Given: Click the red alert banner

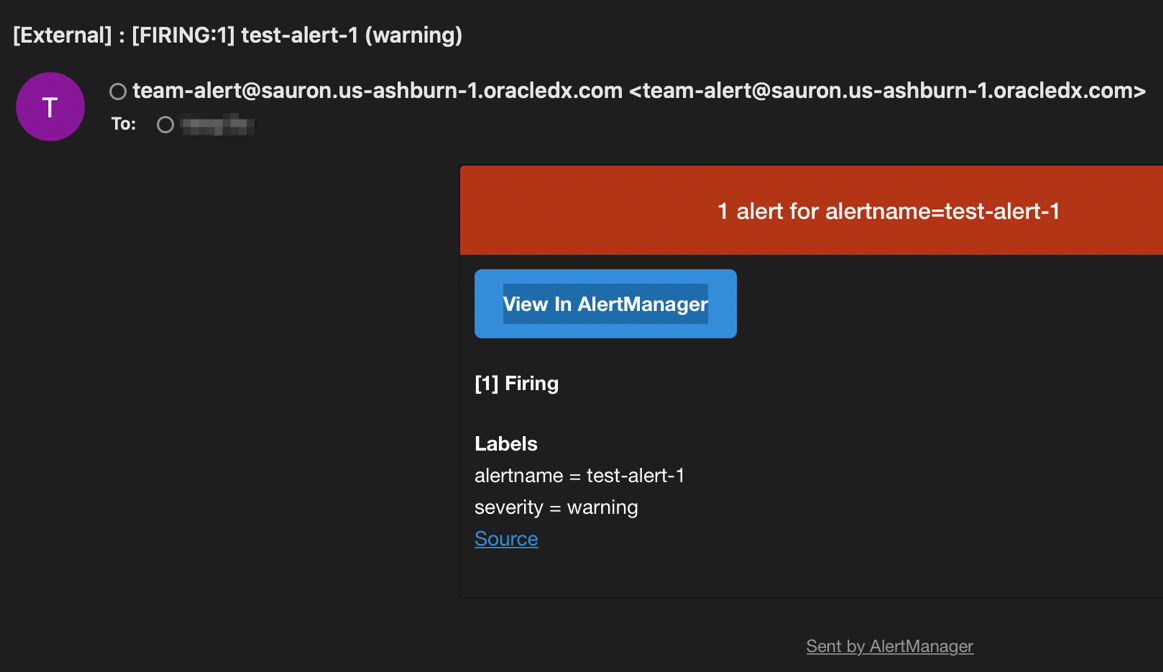Looking at the screenshot, I should pyautogui.click(x=810, y=210).
